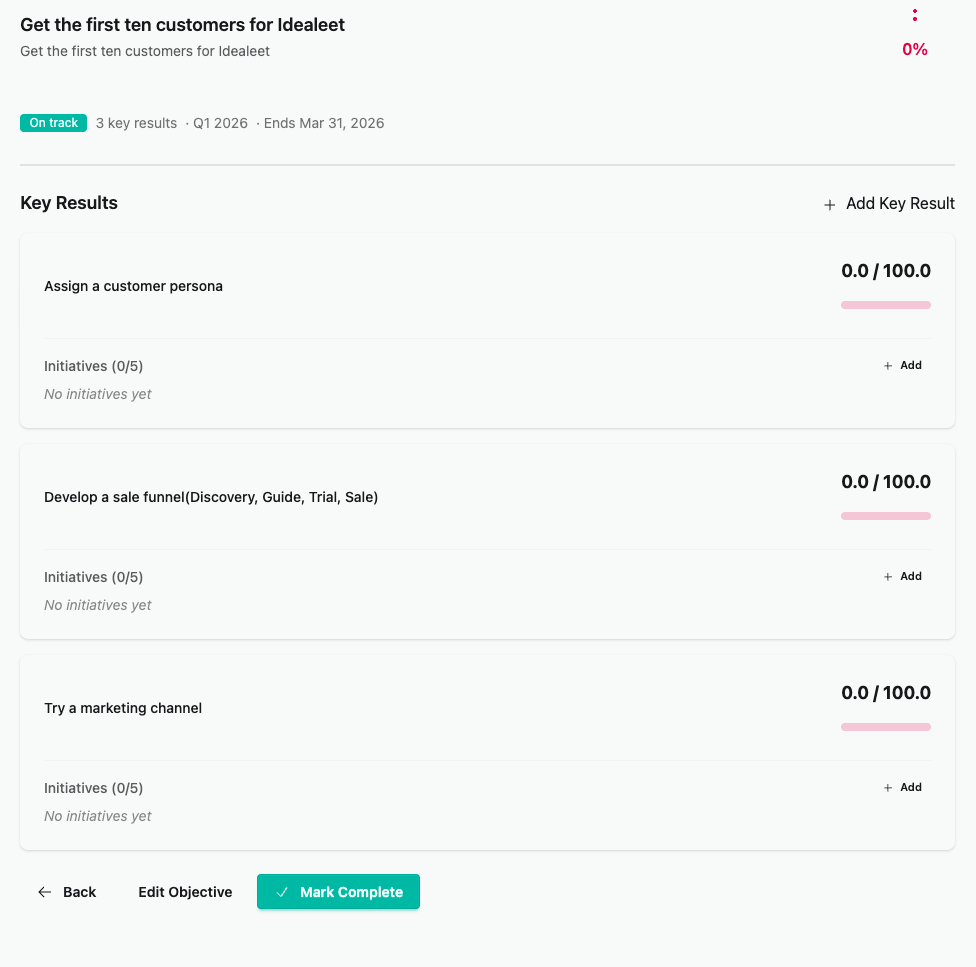
Task: Click Add under the marketing channel key result
Action: pyautogui.click(x=902, y=787)
